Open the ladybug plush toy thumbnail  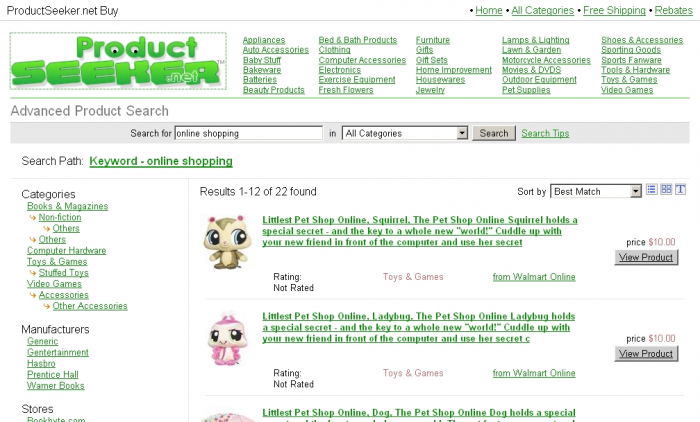(x=225, y=339)
